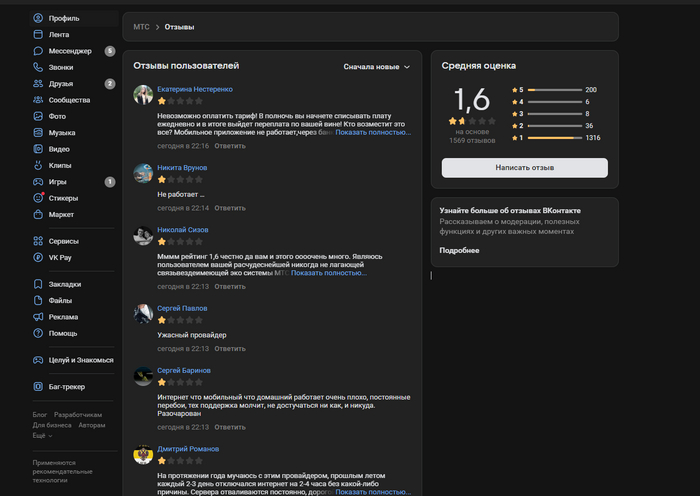Click the Сервисы services grid icon
700x496 pixels.
[x=38, y=241]
